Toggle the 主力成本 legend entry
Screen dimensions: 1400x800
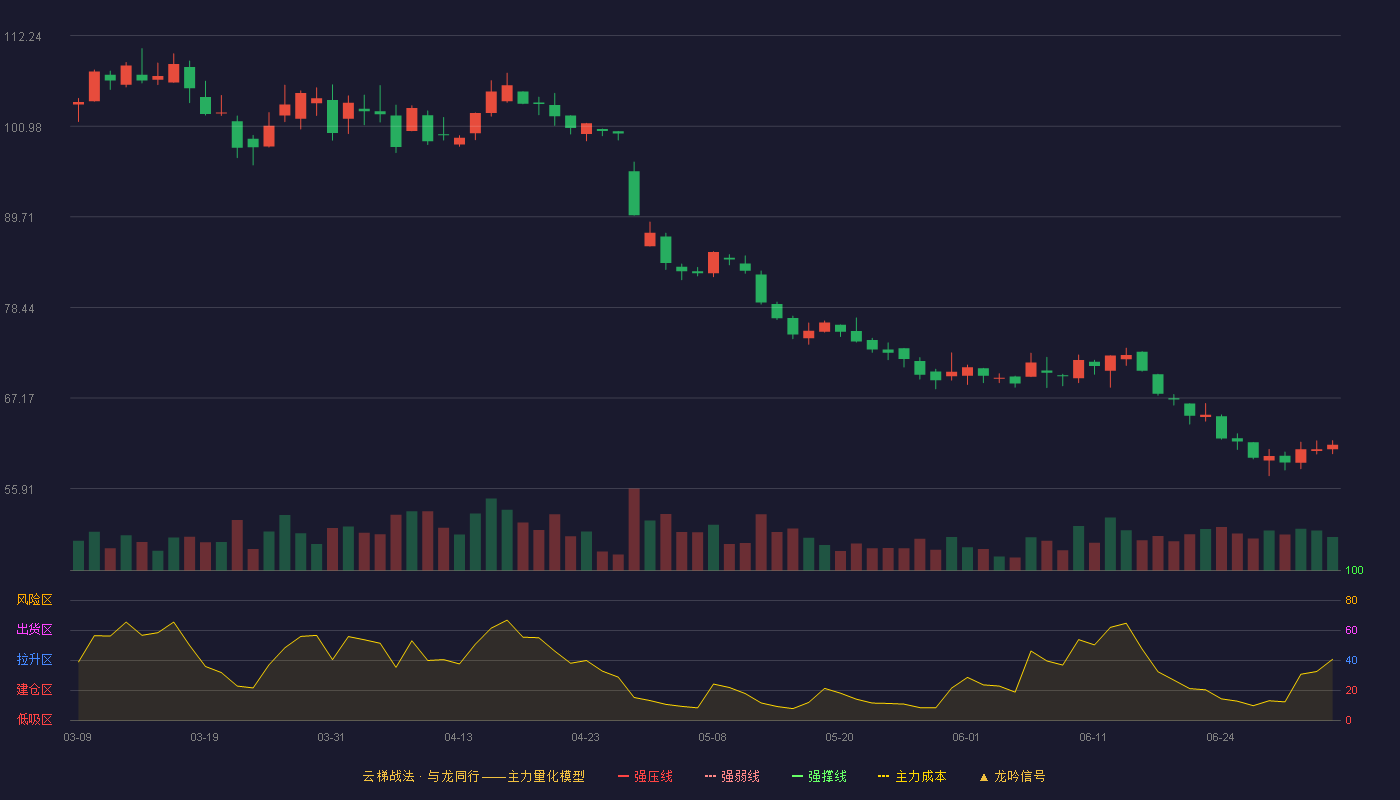[x=912, y=776]
